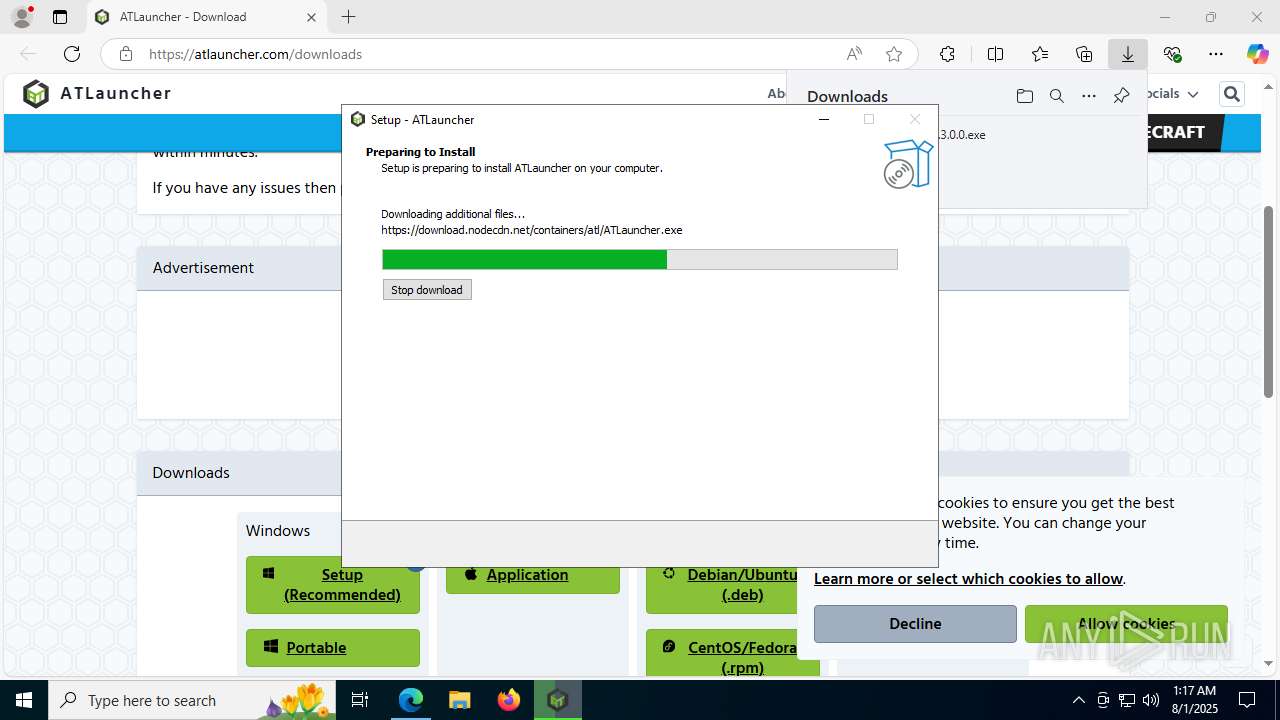The image size is (1280, 720).
Task: Decline cookies on the banner
Action: [915, 624]
